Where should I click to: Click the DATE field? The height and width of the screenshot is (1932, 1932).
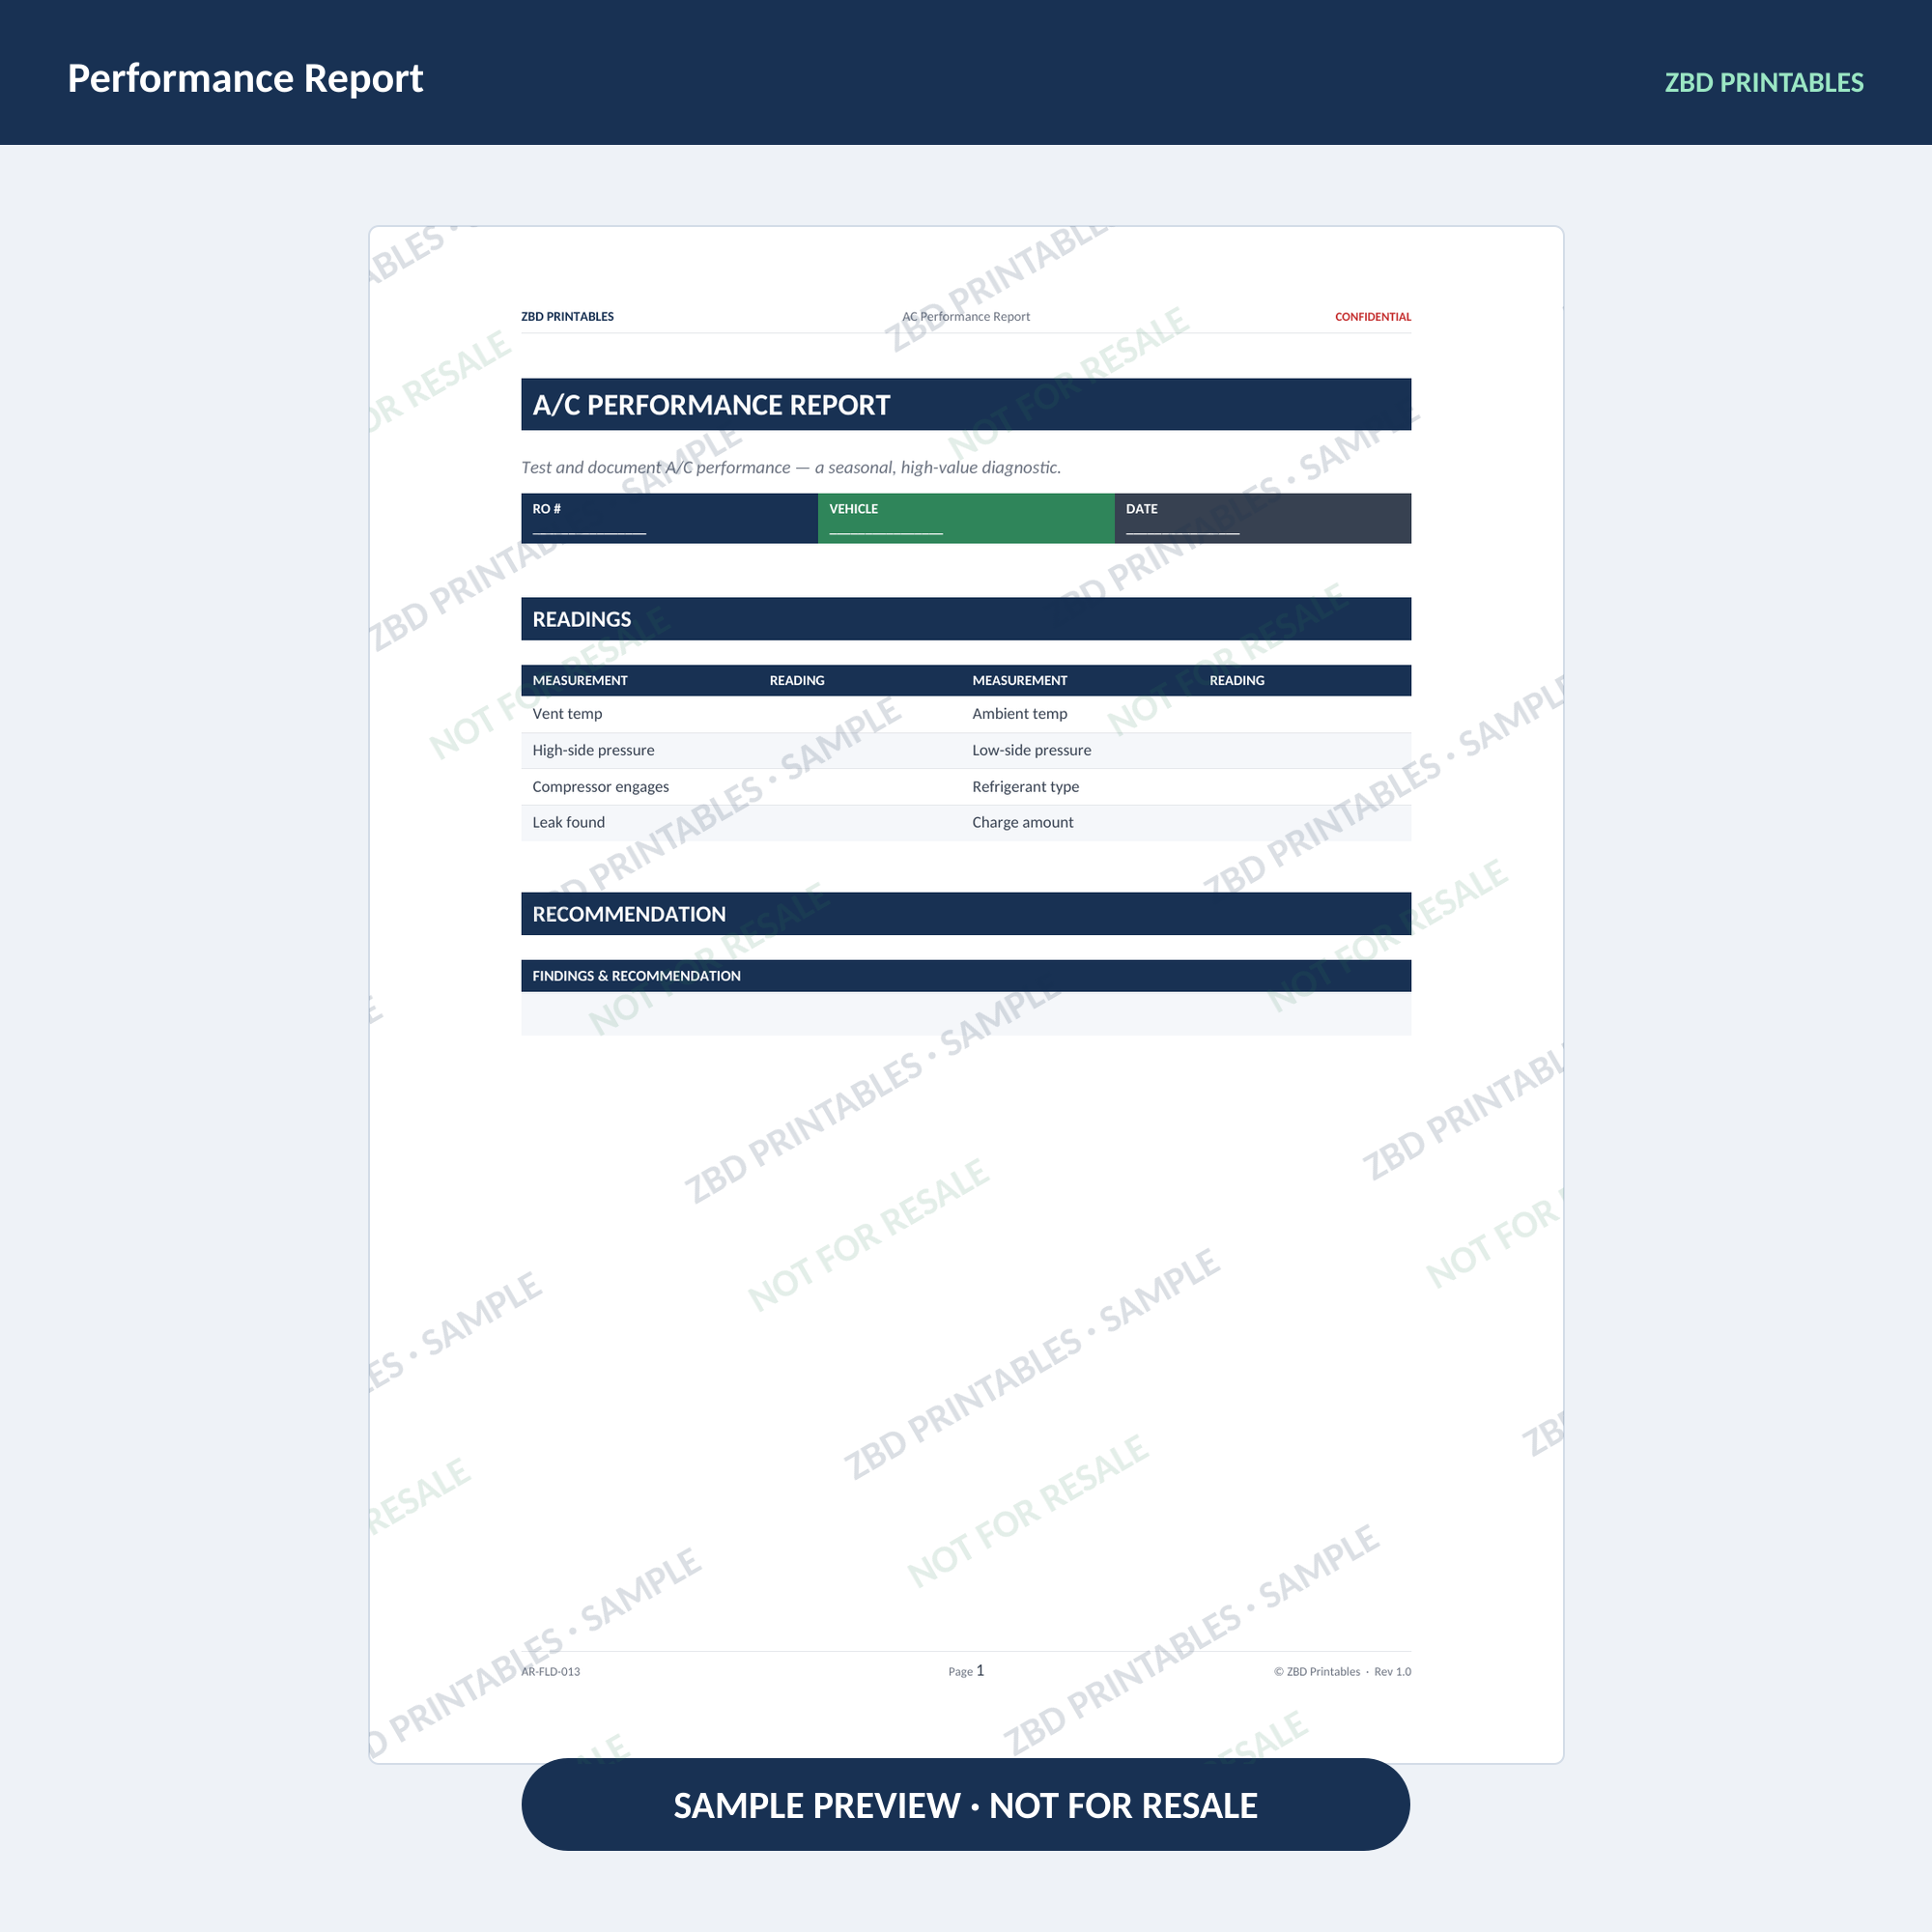(x=1263, y=518)
